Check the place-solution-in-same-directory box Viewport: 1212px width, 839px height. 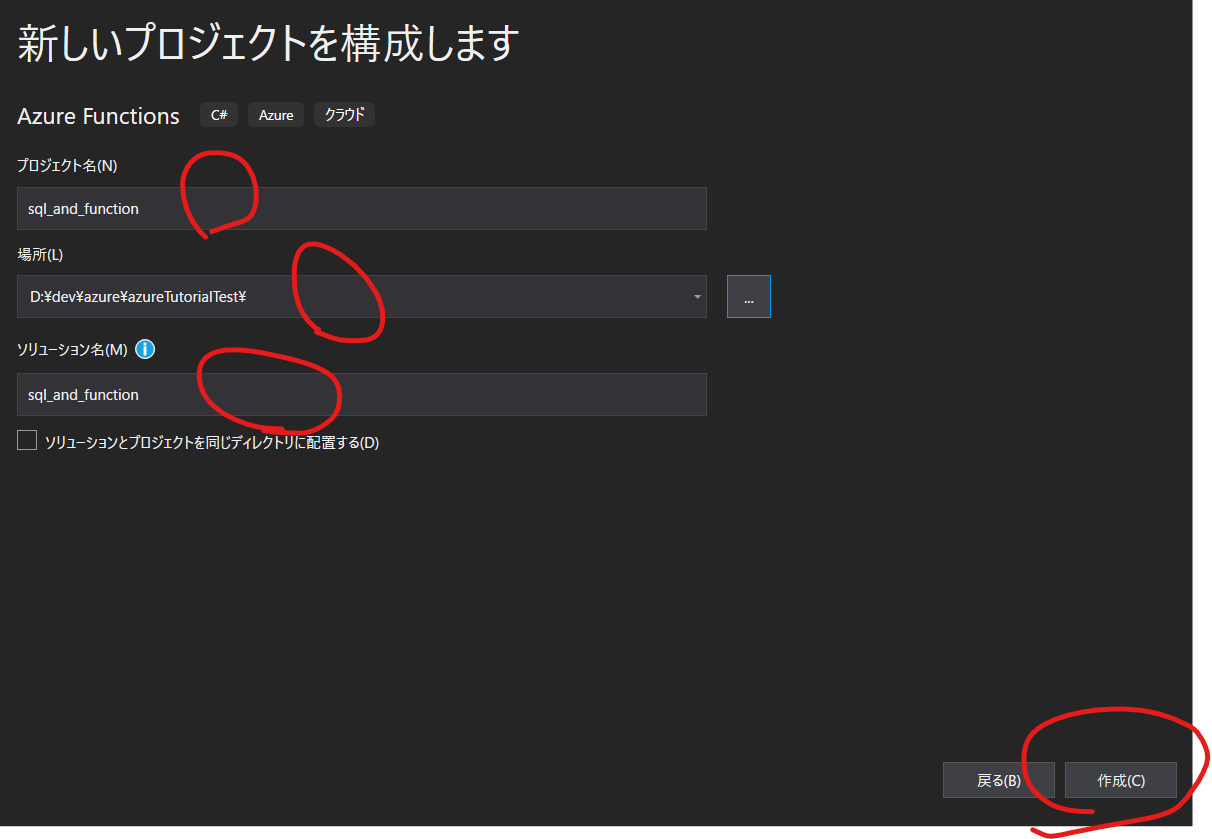point(27,440)
